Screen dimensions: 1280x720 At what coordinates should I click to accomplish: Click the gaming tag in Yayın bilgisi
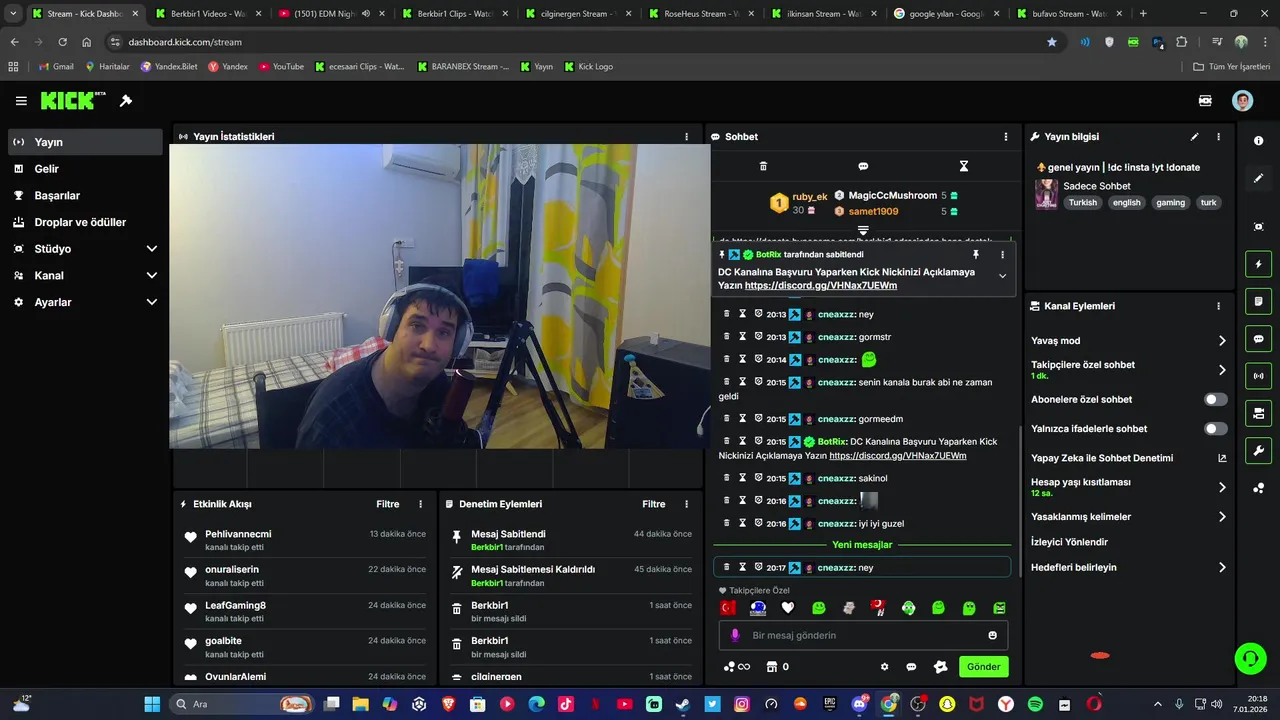[x=1170, y=203]
